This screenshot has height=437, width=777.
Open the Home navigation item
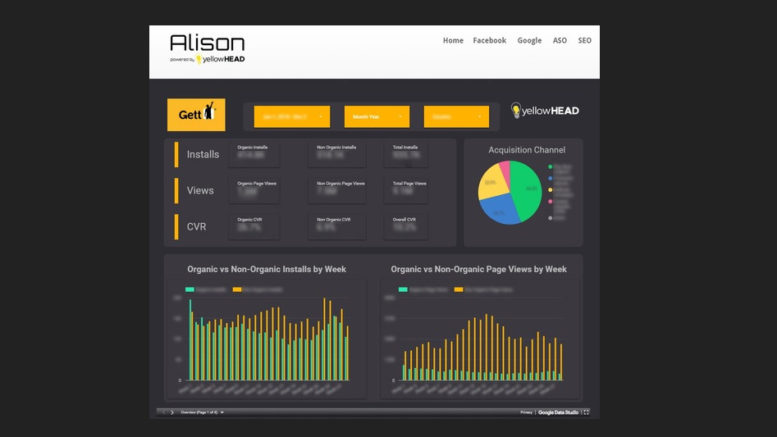453,41
